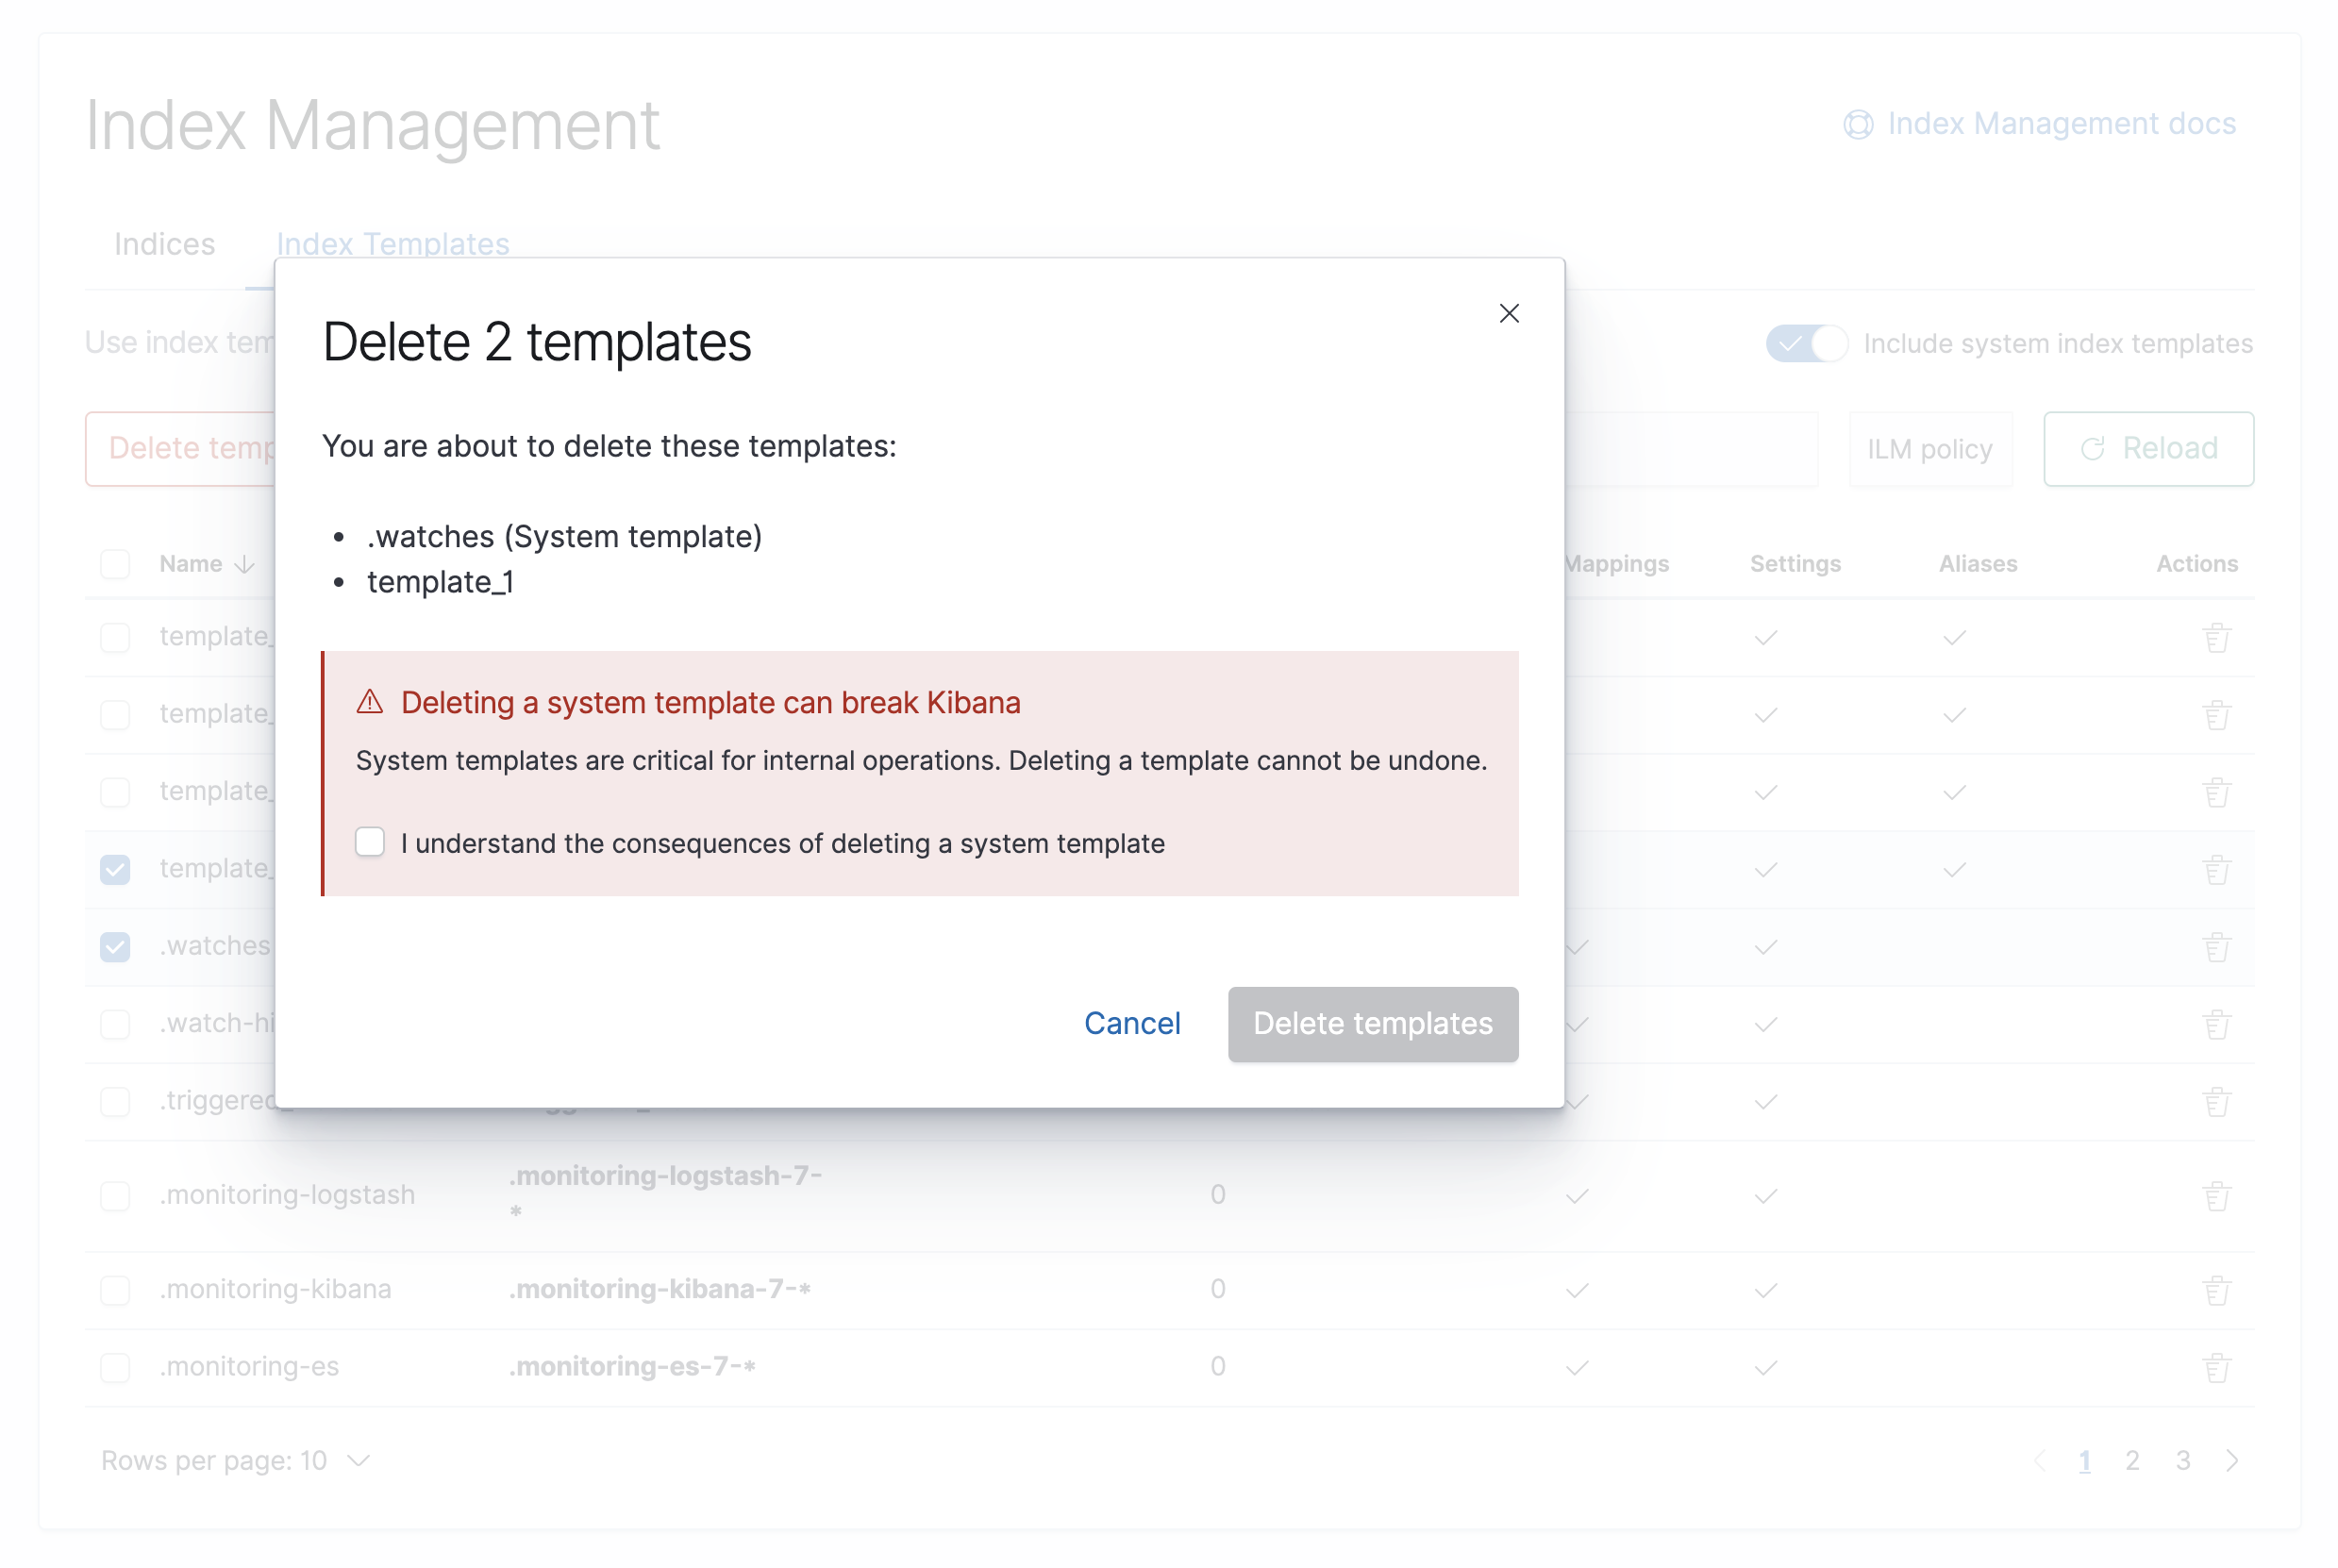This screenshot has width=2338, height=1568.
Task: Select the Index Templates tab
Action: pyautogui.click(x=392, y=244)
